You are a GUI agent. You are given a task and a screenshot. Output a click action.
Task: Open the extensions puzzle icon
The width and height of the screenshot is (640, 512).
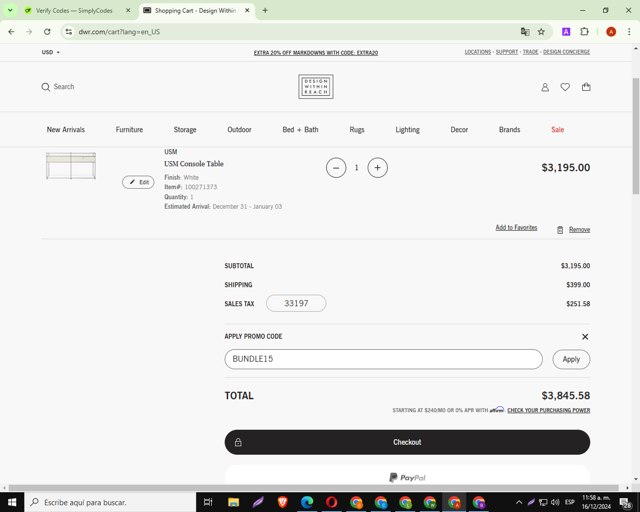[584, 32]
